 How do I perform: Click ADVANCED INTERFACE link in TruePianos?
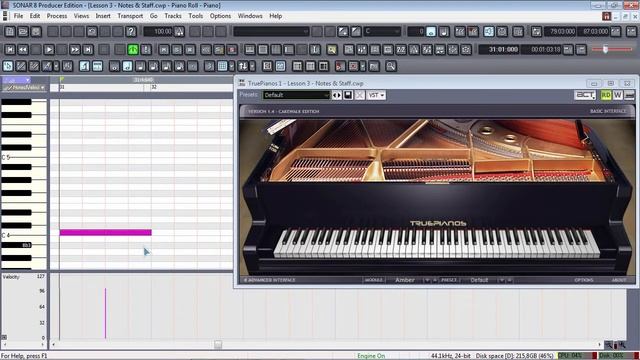point(269,280)
